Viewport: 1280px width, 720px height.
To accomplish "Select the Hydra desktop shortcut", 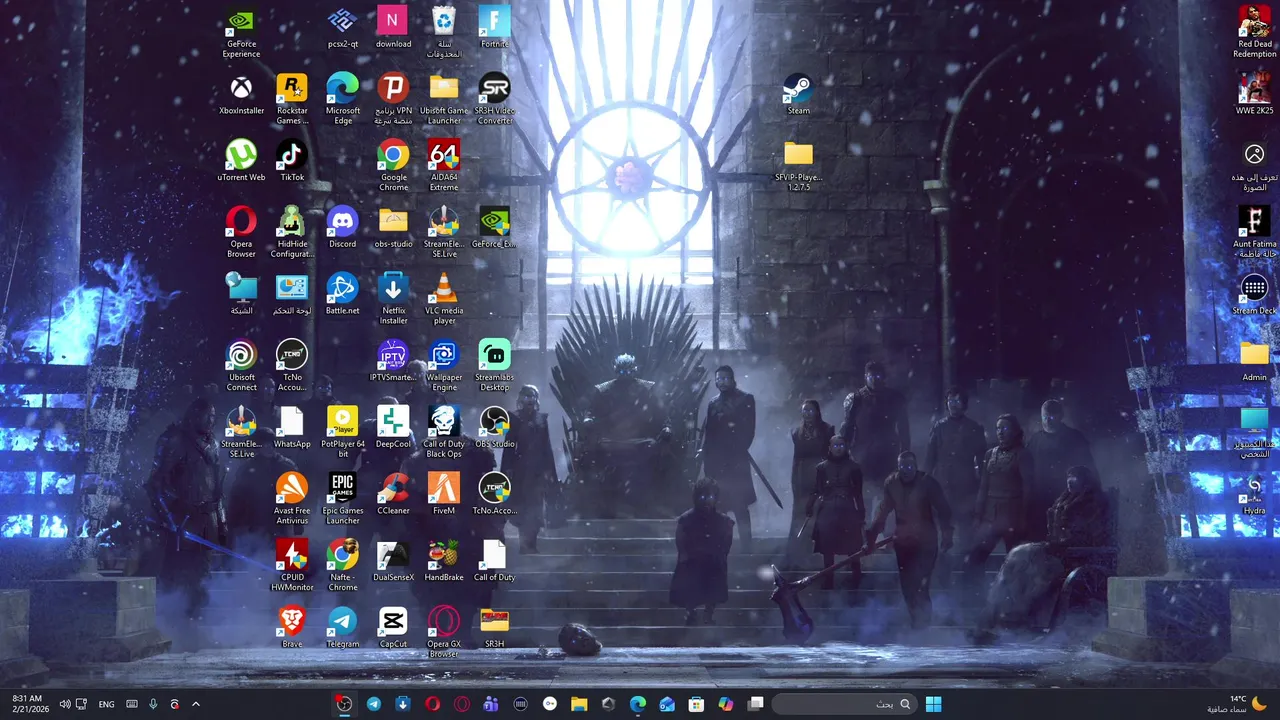I will (1254, 495).
